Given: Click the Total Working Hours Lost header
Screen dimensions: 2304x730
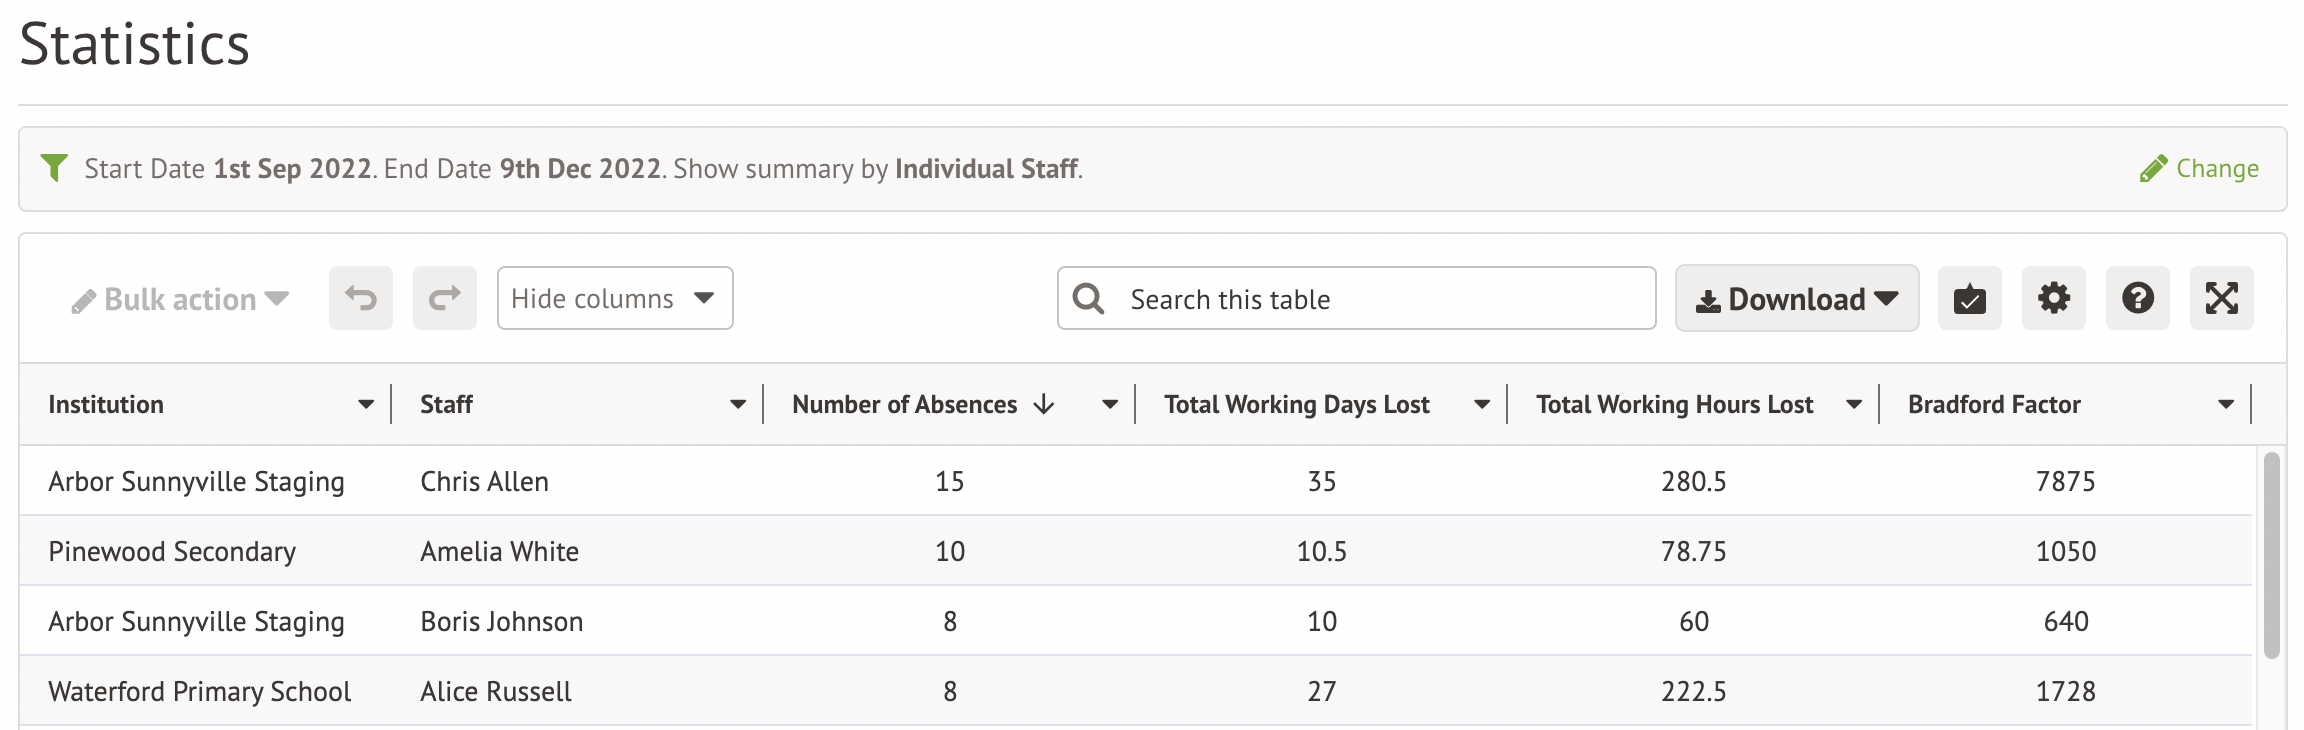Looking at the screenshot, I should click(x=1674, y=404).
